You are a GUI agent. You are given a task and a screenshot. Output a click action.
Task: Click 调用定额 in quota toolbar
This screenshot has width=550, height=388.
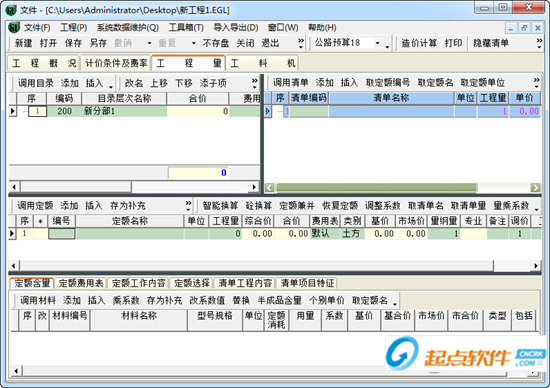(x=35, y=205)
